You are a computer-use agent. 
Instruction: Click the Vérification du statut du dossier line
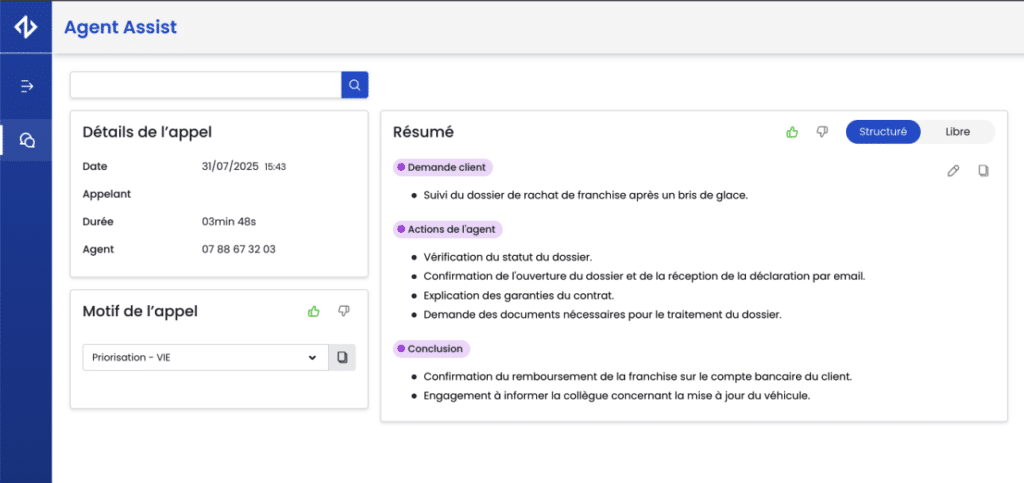pyautogui.click(x=507, y=257)
